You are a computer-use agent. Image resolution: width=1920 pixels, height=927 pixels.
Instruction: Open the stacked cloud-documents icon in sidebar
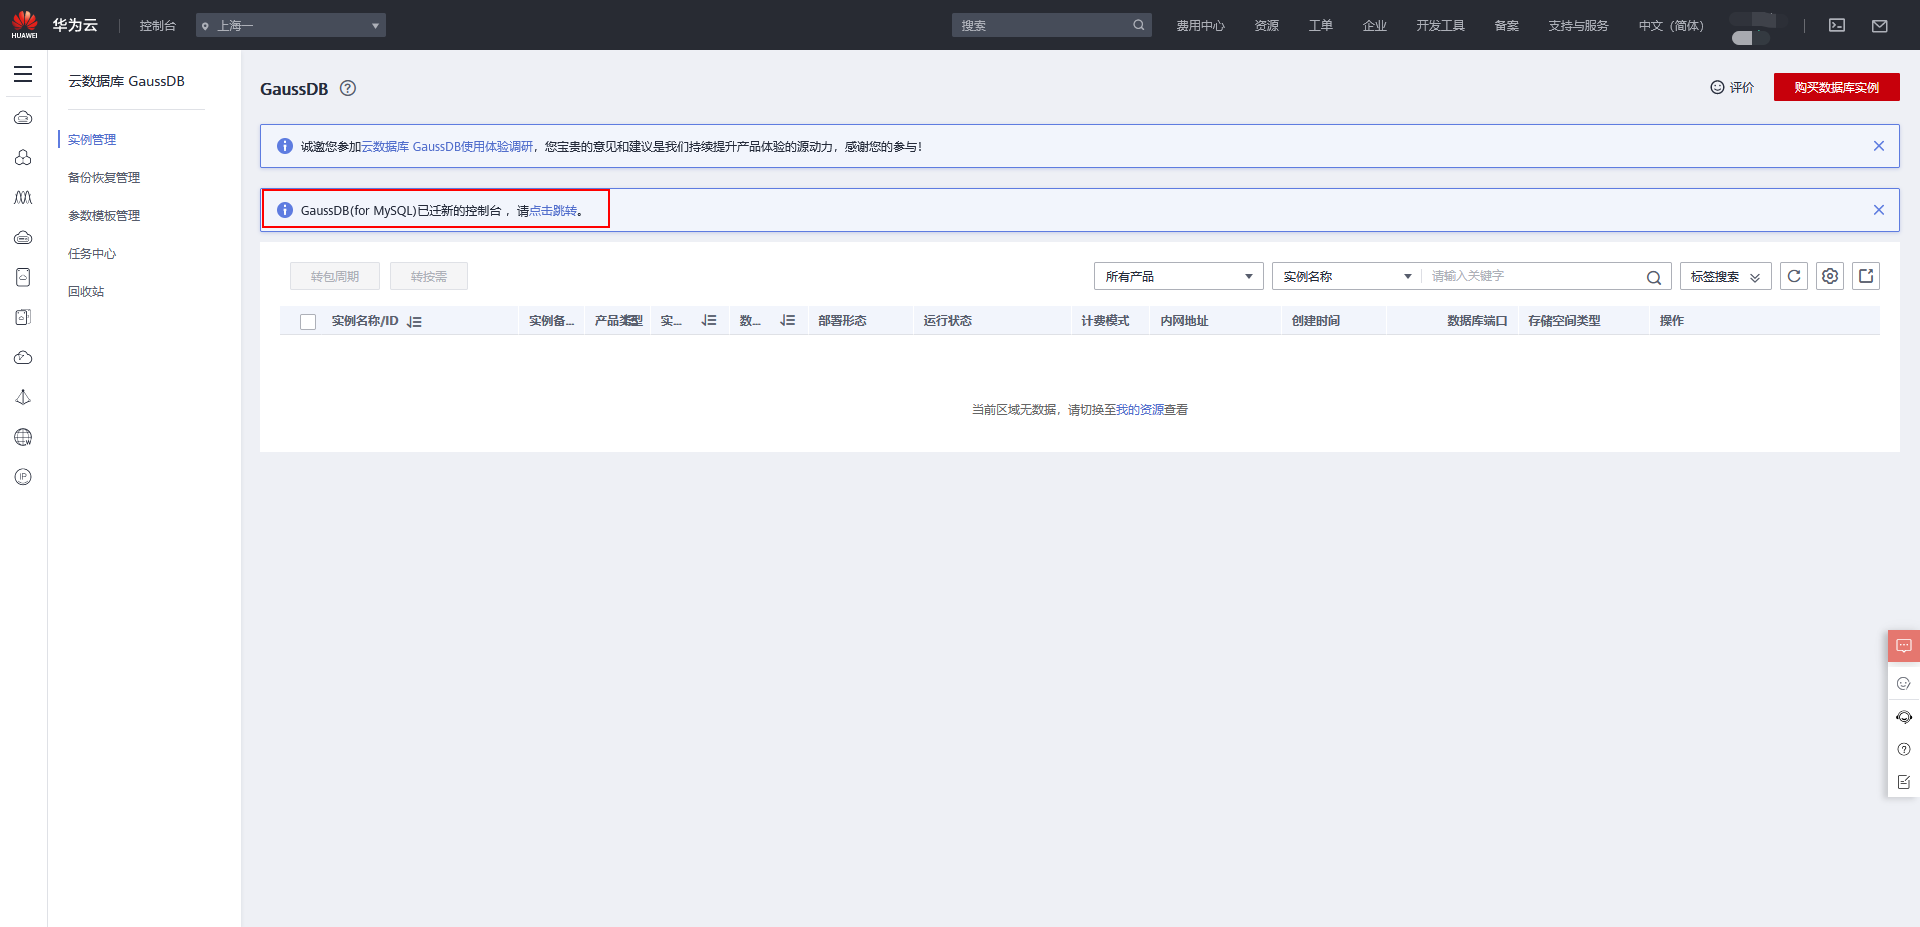coord(23,318)
